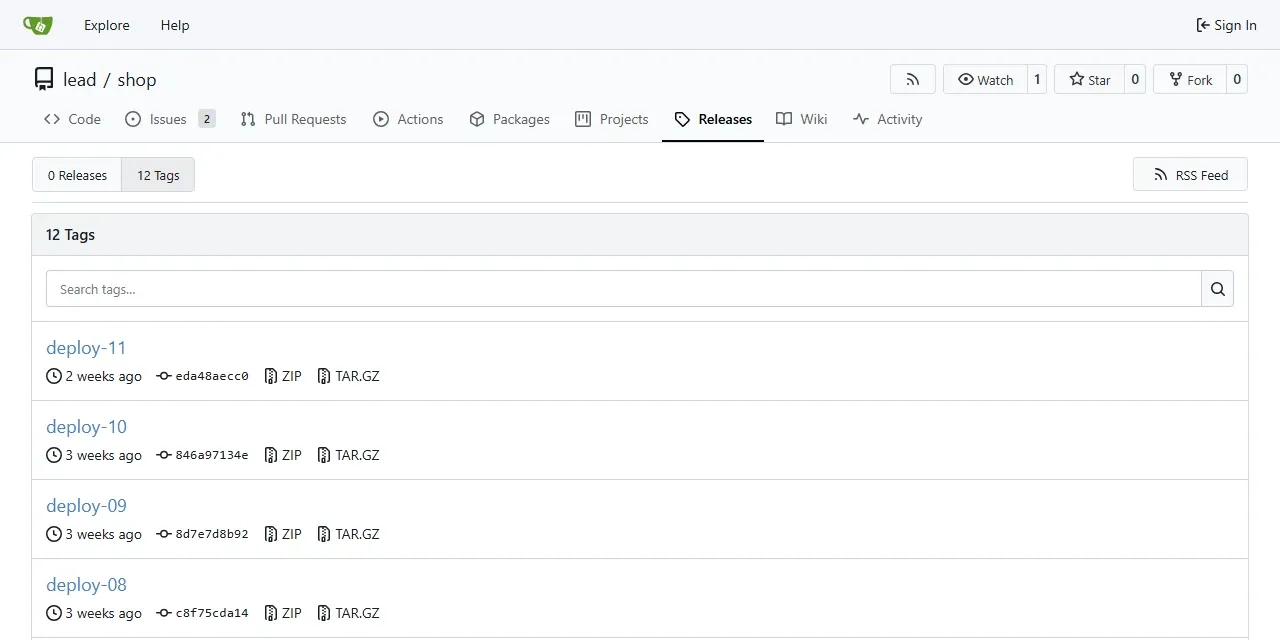Star the shop repository

pyautogui.click(x=1089, y=79)
